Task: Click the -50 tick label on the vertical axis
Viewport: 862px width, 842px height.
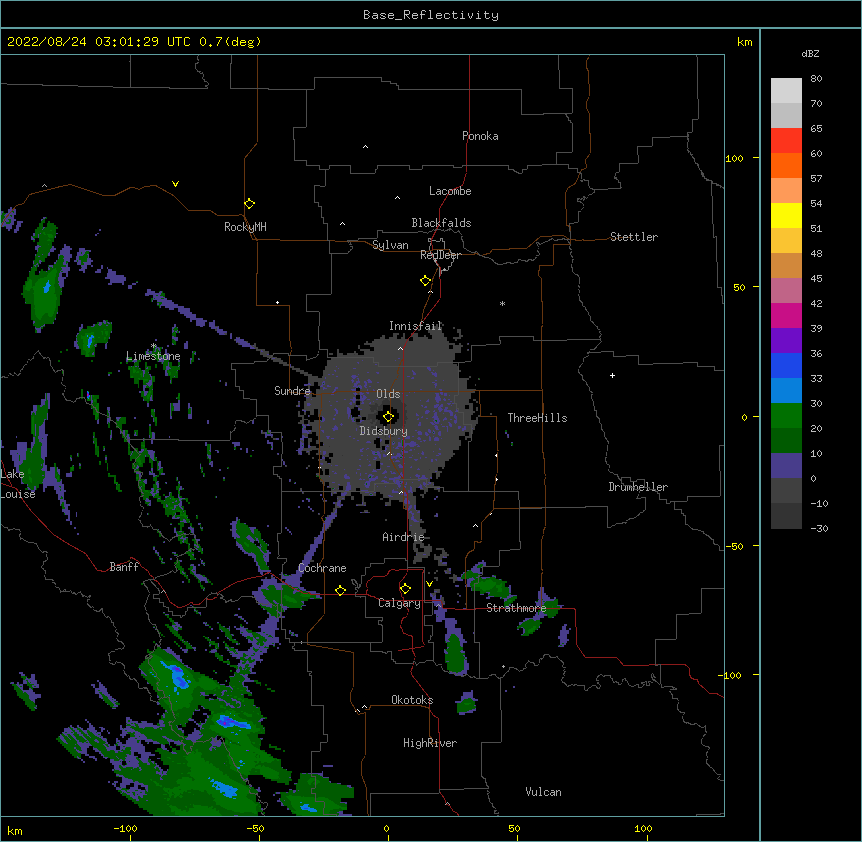Action: point(734,546)
